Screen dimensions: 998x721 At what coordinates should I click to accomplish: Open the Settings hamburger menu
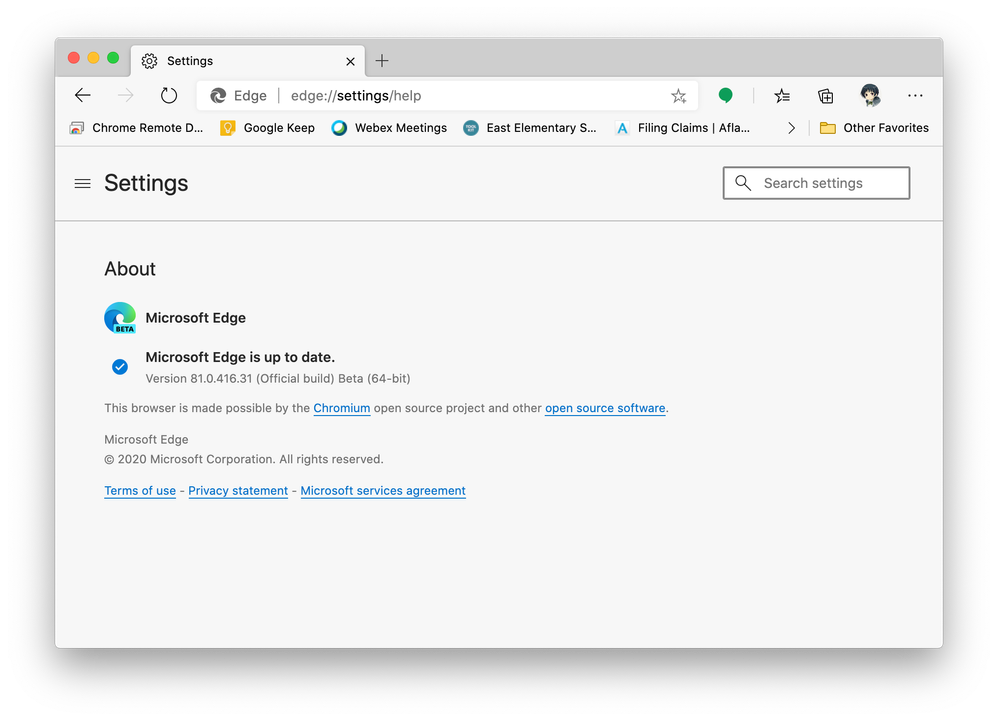[x=83, y=184]
